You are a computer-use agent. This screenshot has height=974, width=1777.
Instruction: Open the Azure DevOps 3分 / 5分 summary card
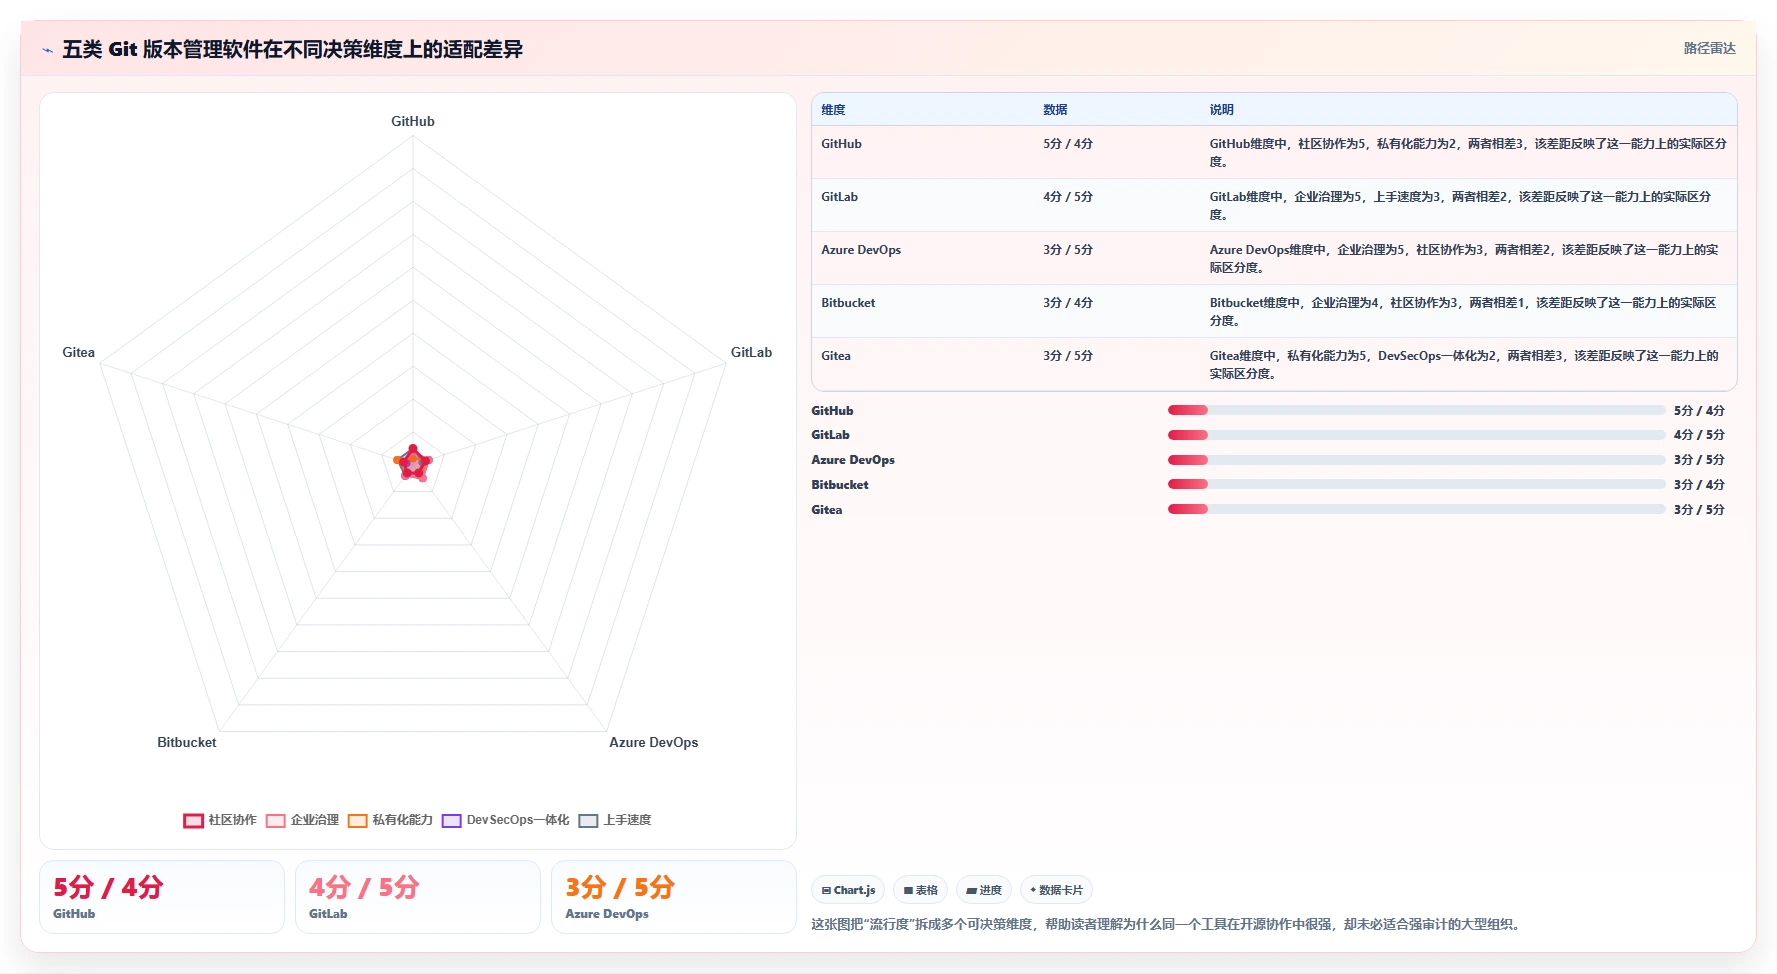(674, 897)
